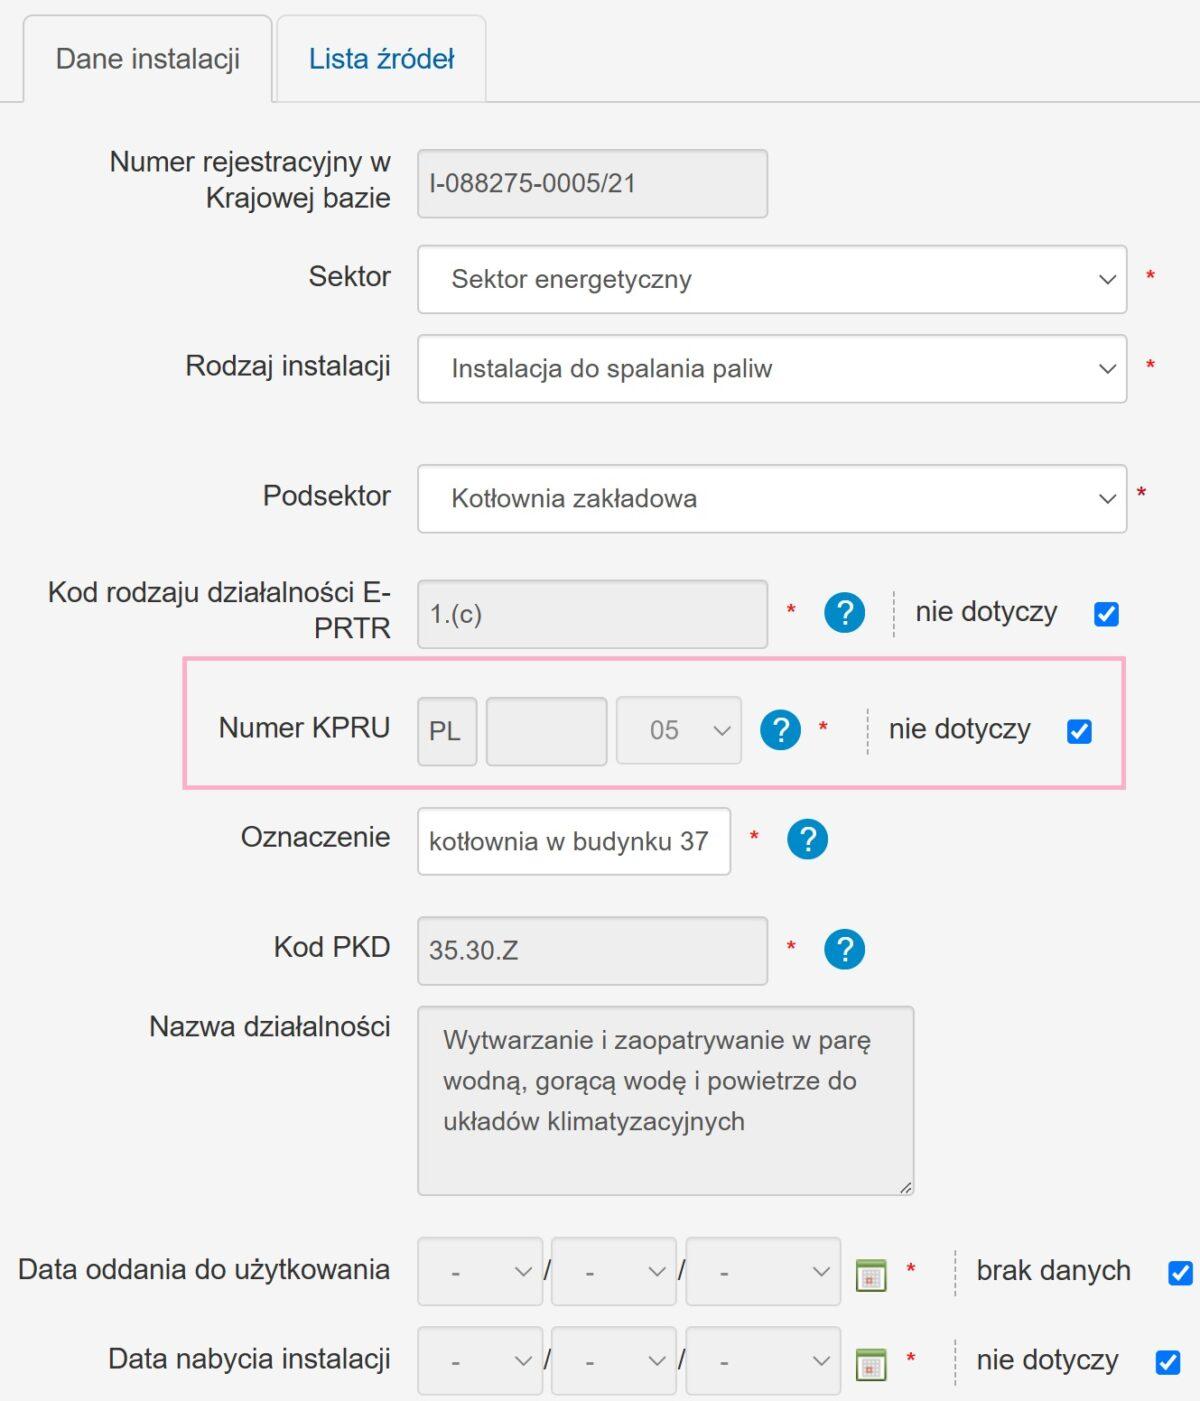Image resolution: width=1200 pixels, height=1401 pixels.
Task: Open help icon next to Numer KPRU
Action: tap(780, 730)
